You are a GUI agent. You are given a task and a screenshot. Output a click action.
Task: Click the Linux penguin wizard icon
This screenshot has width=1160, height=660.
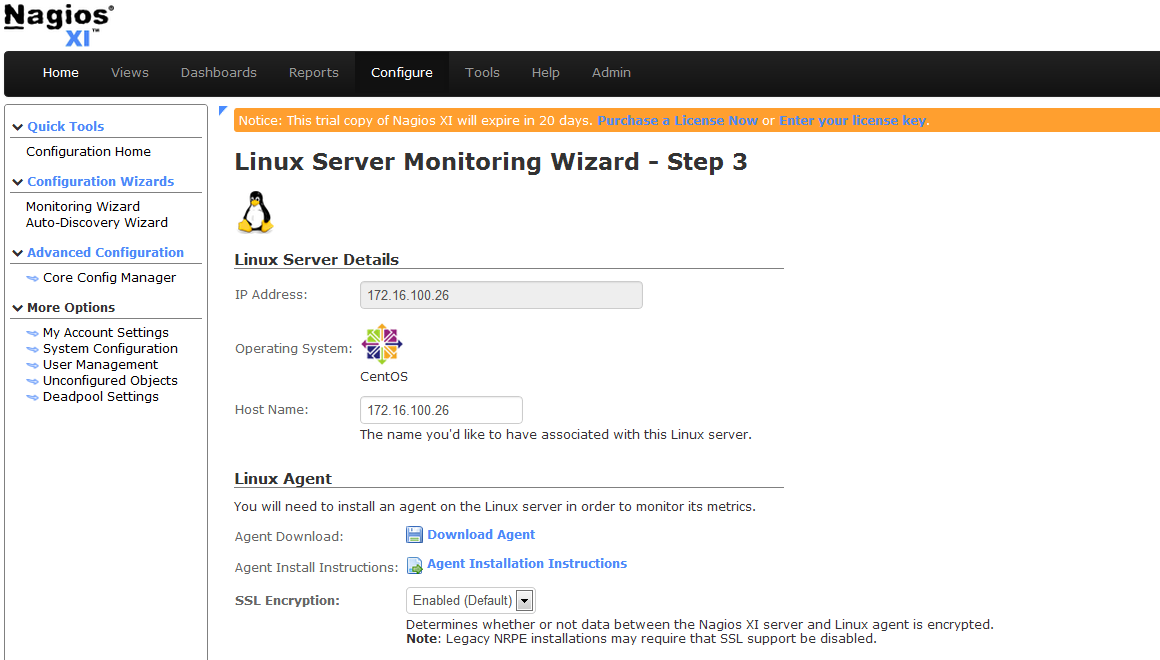[x=256, y=212]
